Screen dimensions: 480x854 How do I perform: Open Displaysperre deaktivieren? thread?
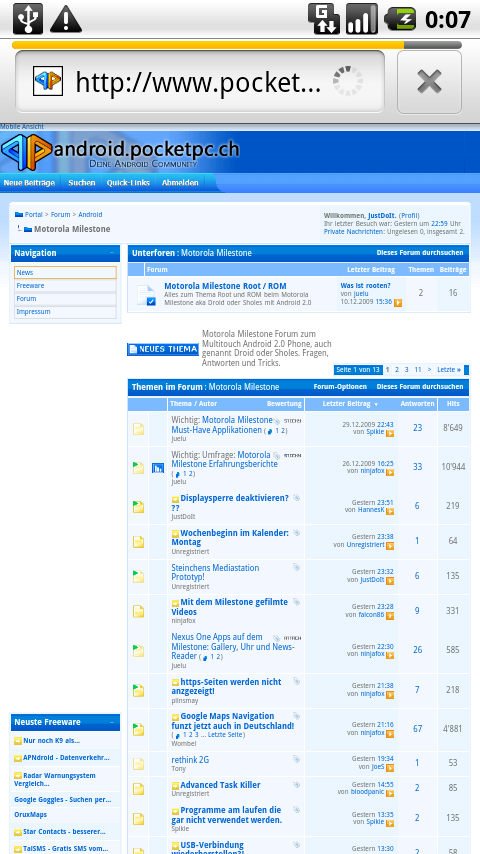click(230, 503)
